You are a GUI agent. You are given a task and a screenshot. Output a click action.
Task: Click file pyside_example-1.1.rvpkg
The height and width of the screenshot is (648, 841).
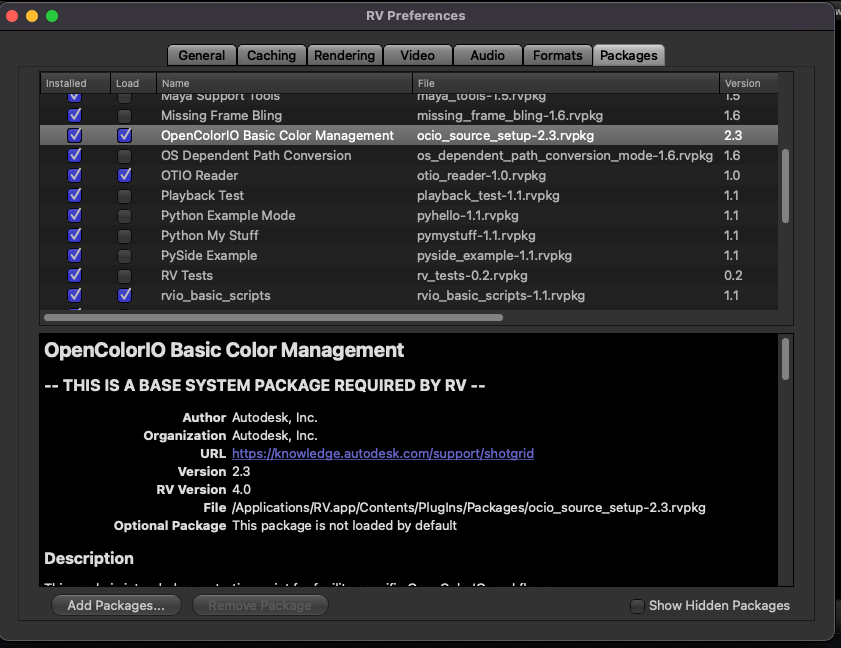(495, 256)
